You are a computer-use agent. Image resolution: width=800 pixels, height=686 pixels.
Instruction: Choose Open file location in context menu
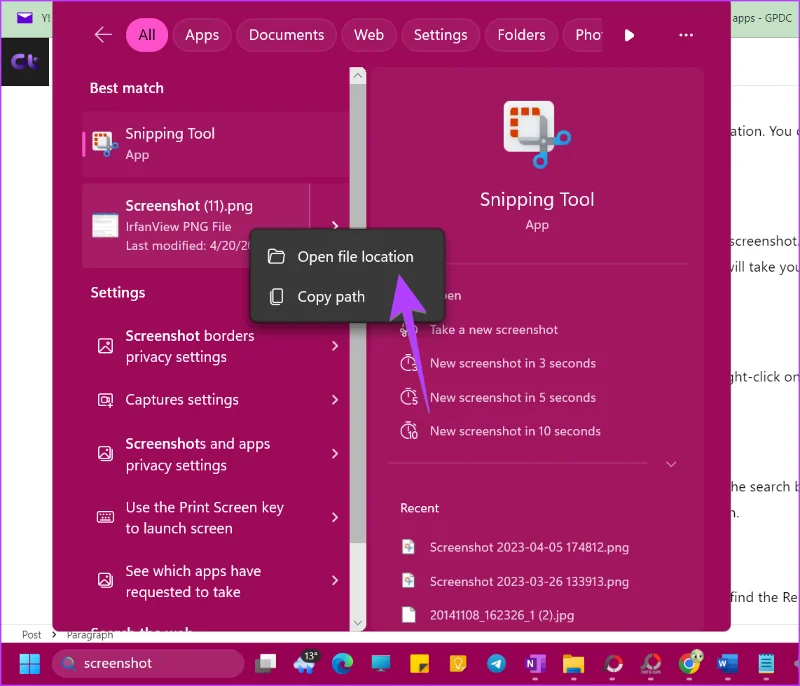pyautogui.click(x=347, y=257)
